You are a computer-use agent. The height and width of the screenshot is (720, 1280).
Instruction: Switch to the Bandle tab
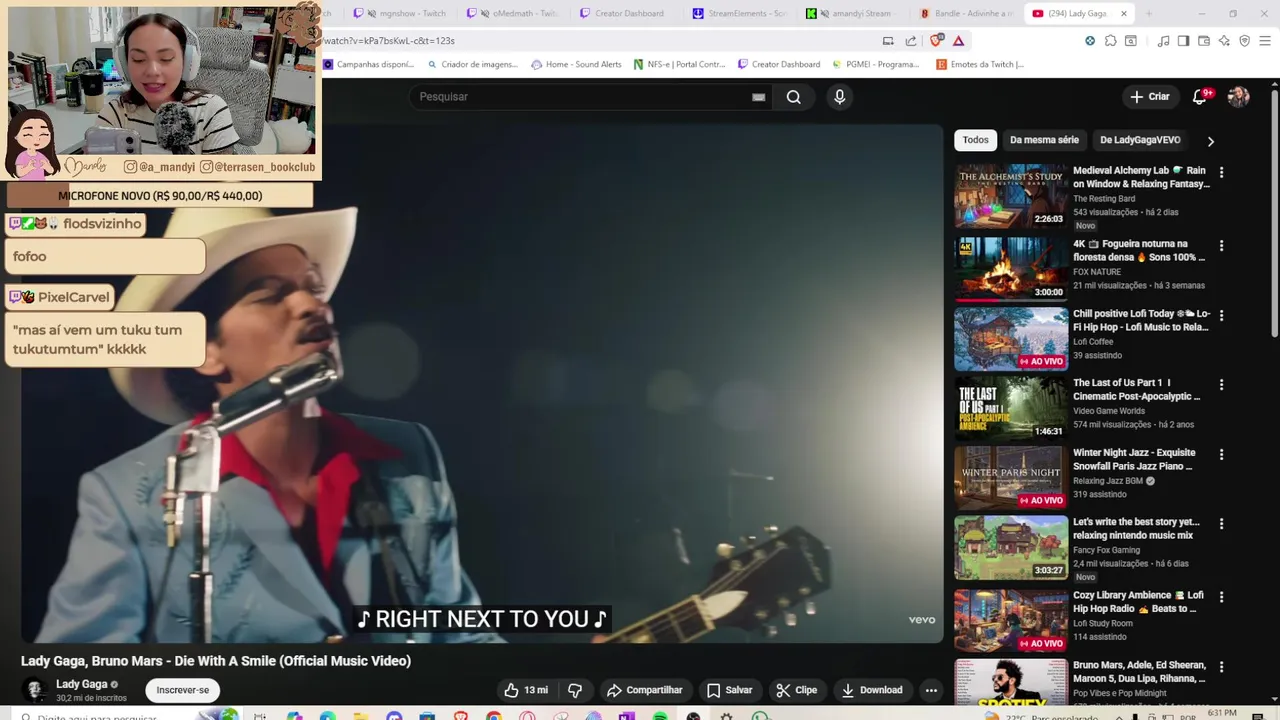click(968, 13)
